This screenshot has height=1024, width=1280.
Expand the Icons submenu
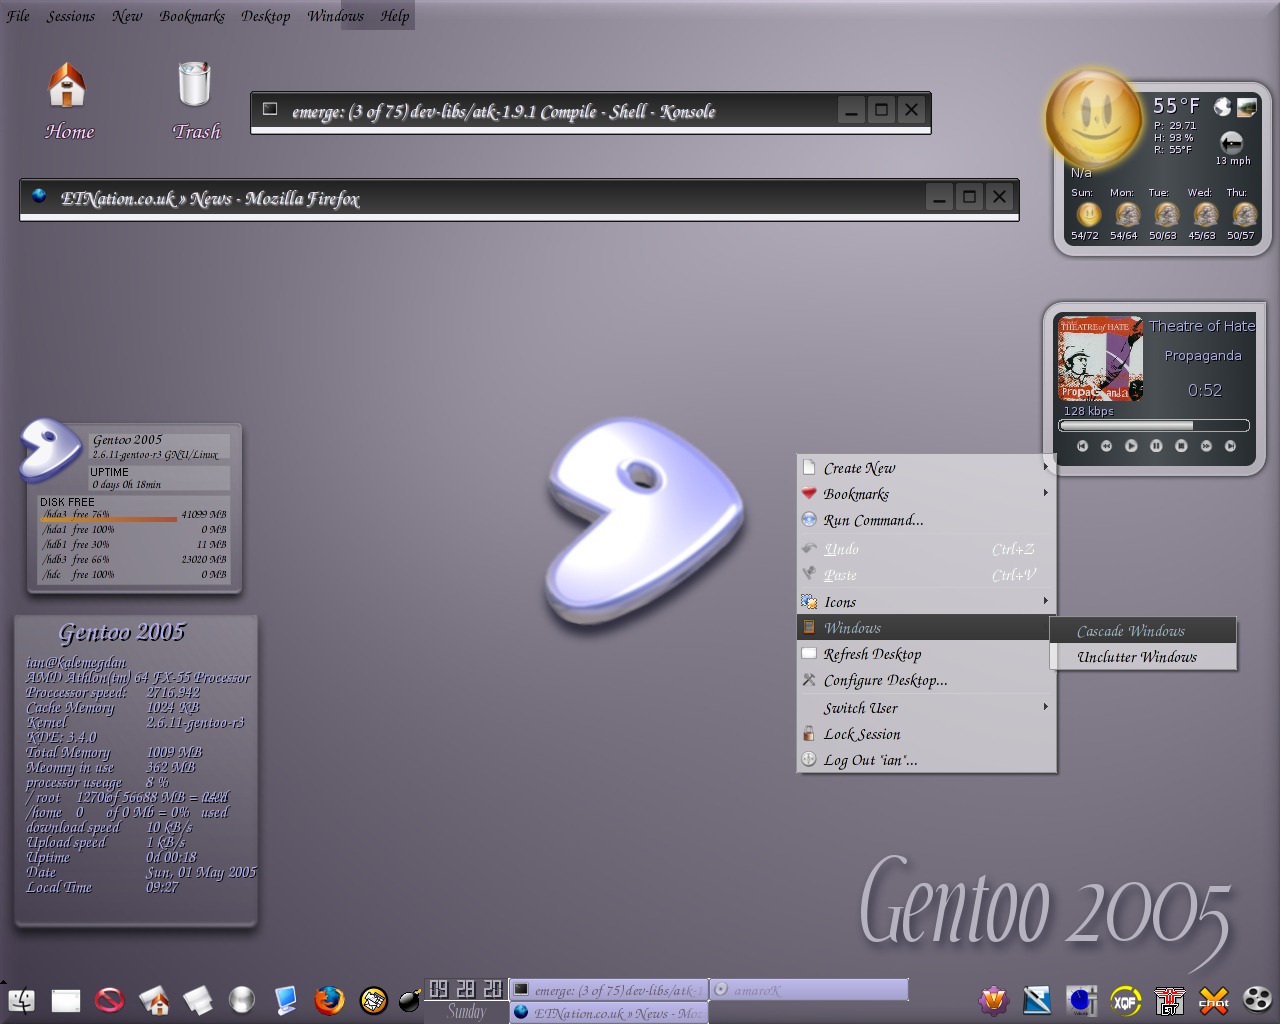coord(926,601)
